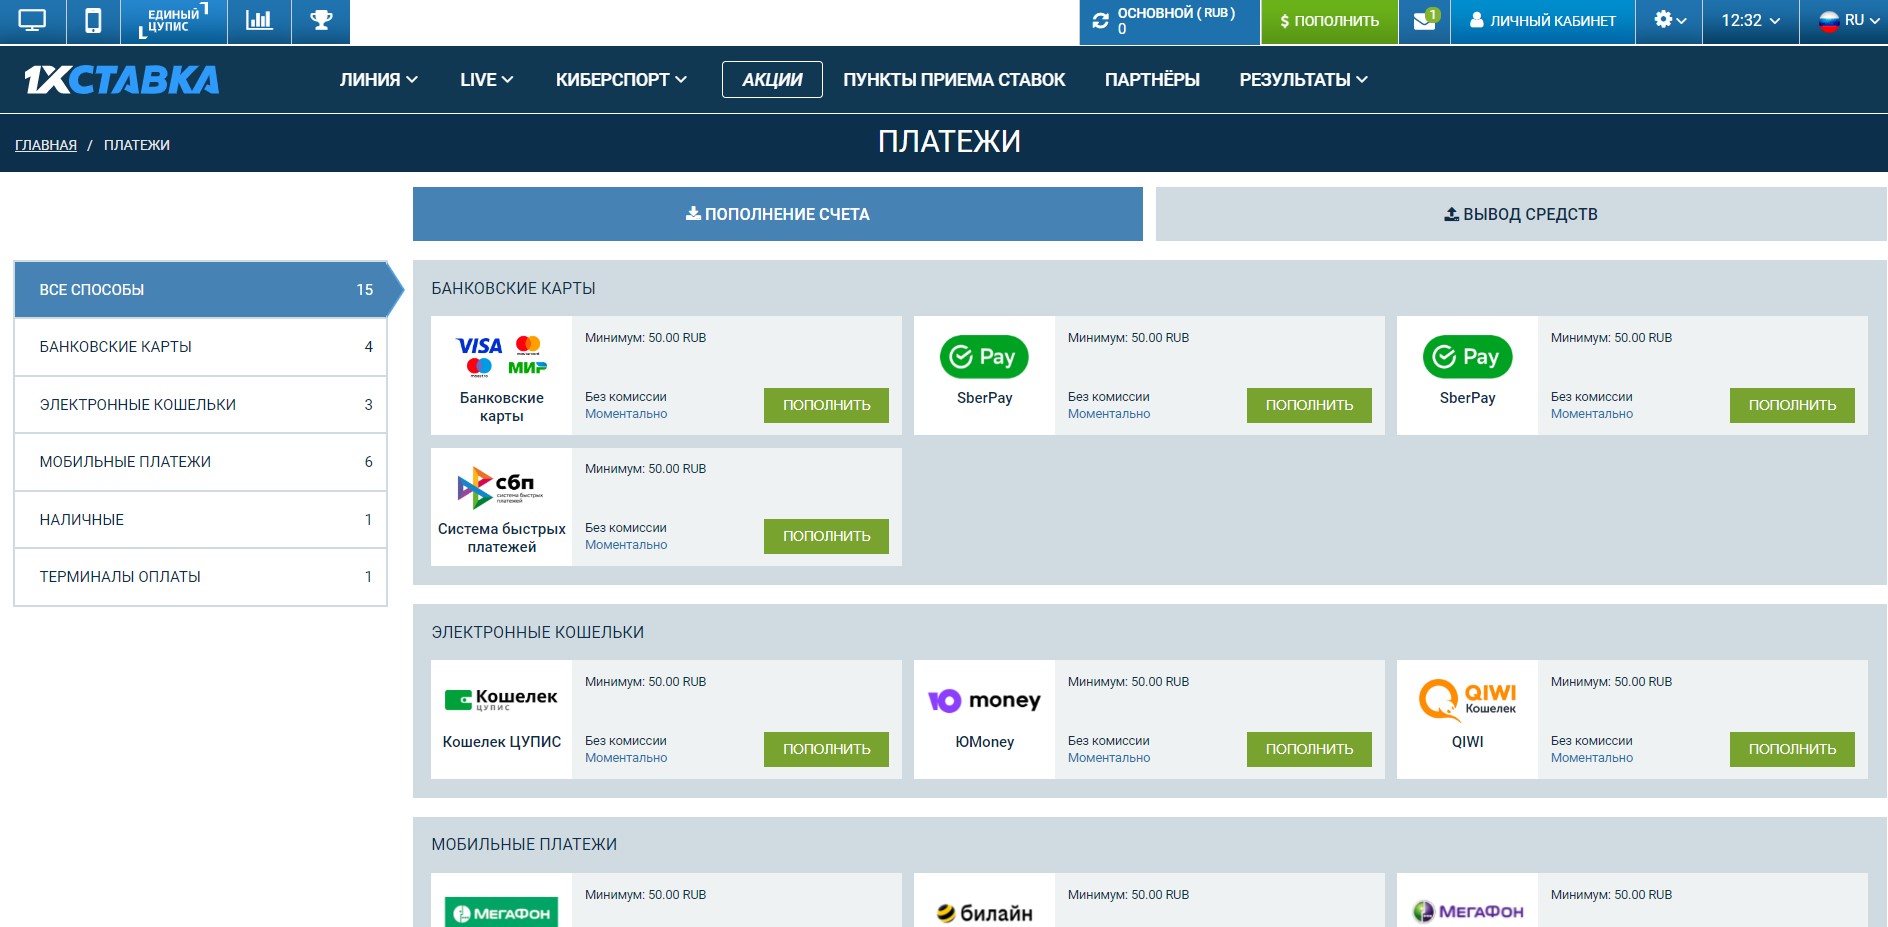Filter by ЭЛЕКТРОННЫЕ КОШЕЛЬКИ in sidebar

point(201,405)
